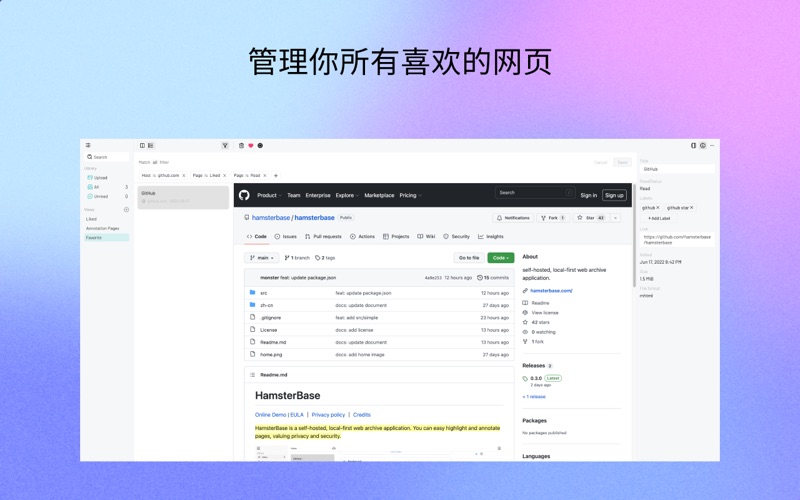
Task: Remove the github label
Action: 658,208
